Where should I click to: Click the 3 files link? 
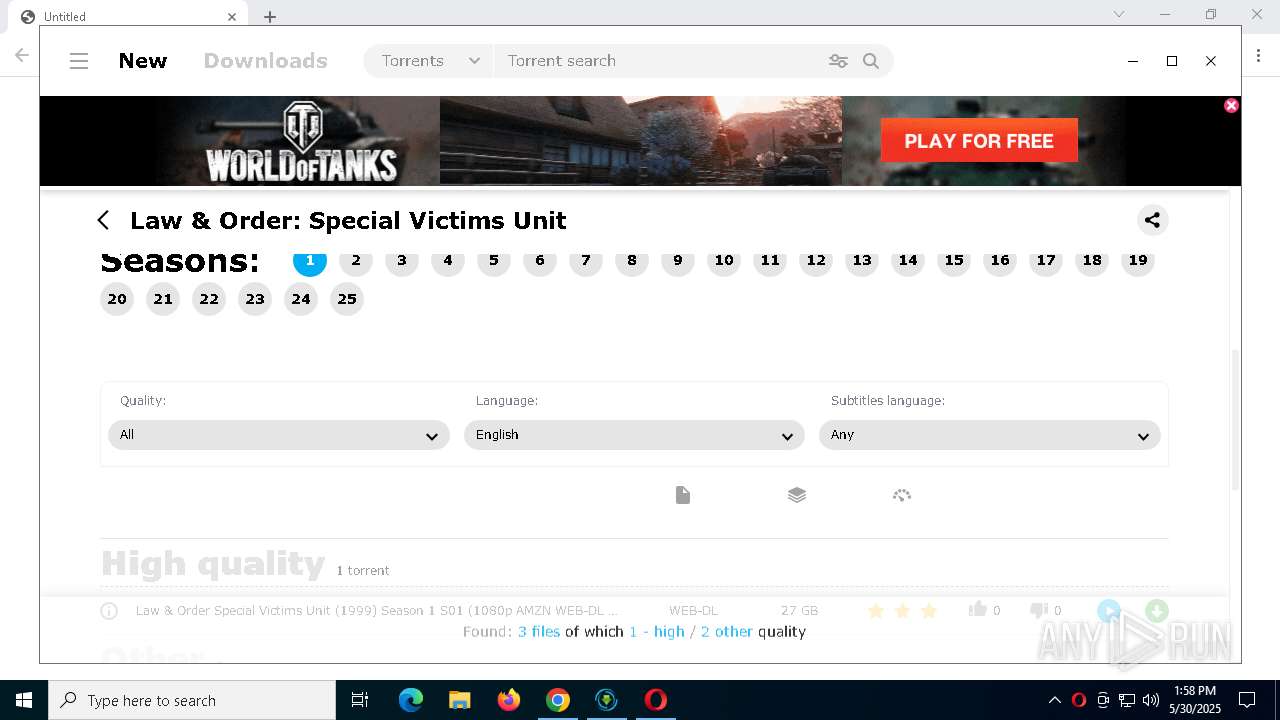[x=539, y=632]
